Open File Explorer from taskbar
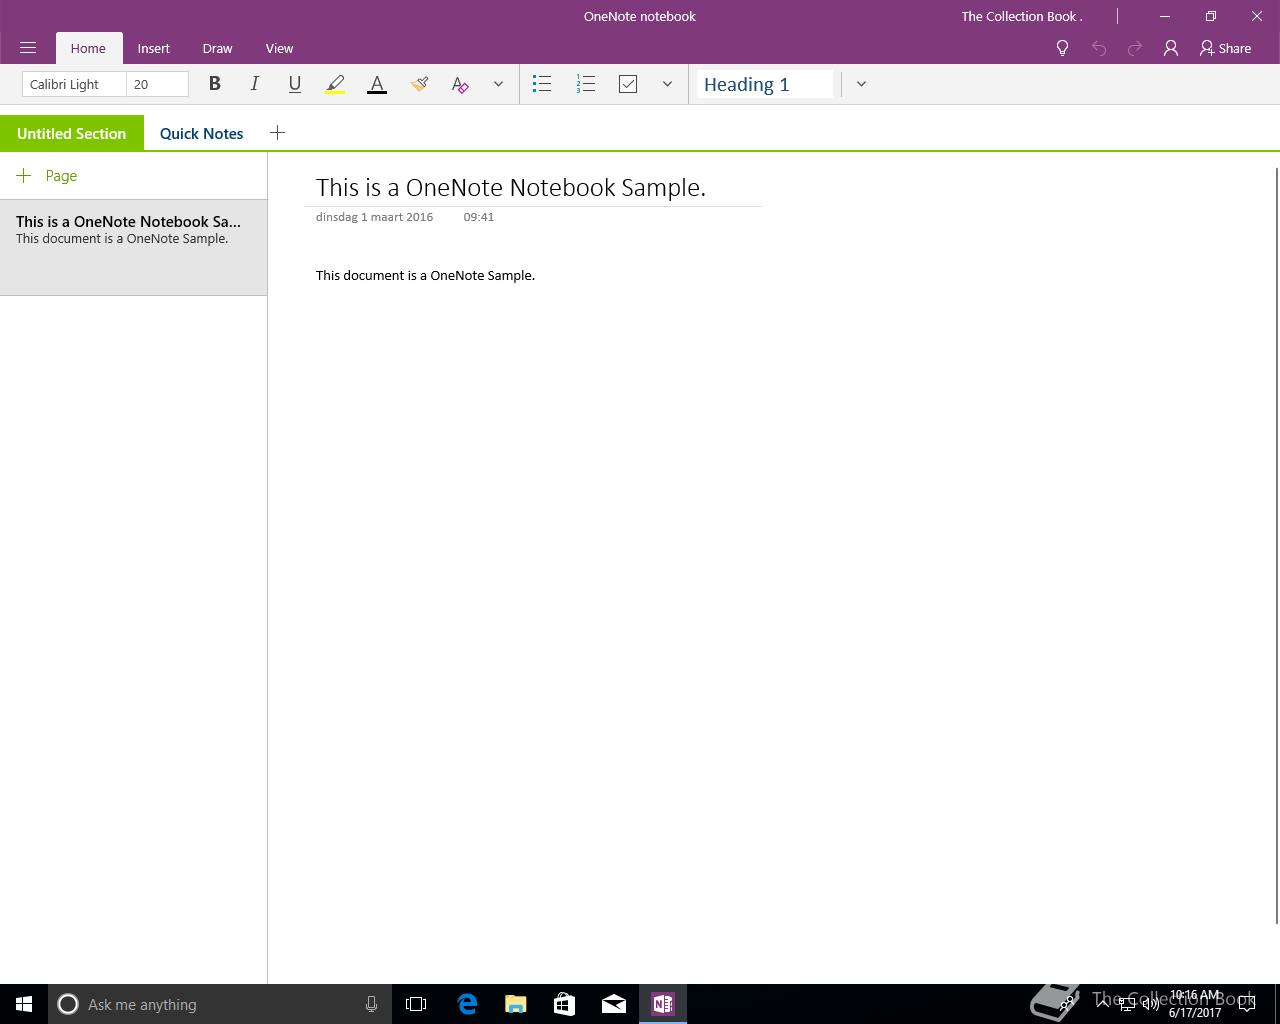This screenshot has height=1024, width=1280. [x=516, y=1004]
